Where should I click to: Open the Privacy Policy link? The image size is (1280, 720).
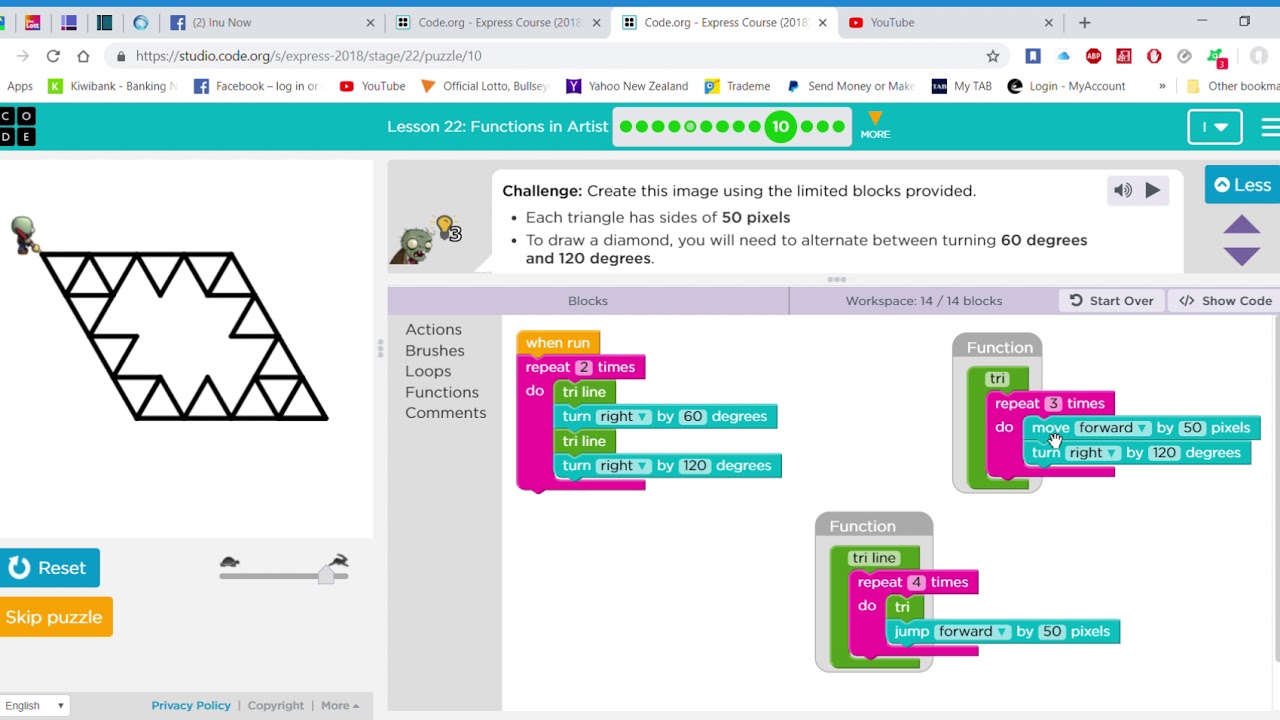[191, 706]
